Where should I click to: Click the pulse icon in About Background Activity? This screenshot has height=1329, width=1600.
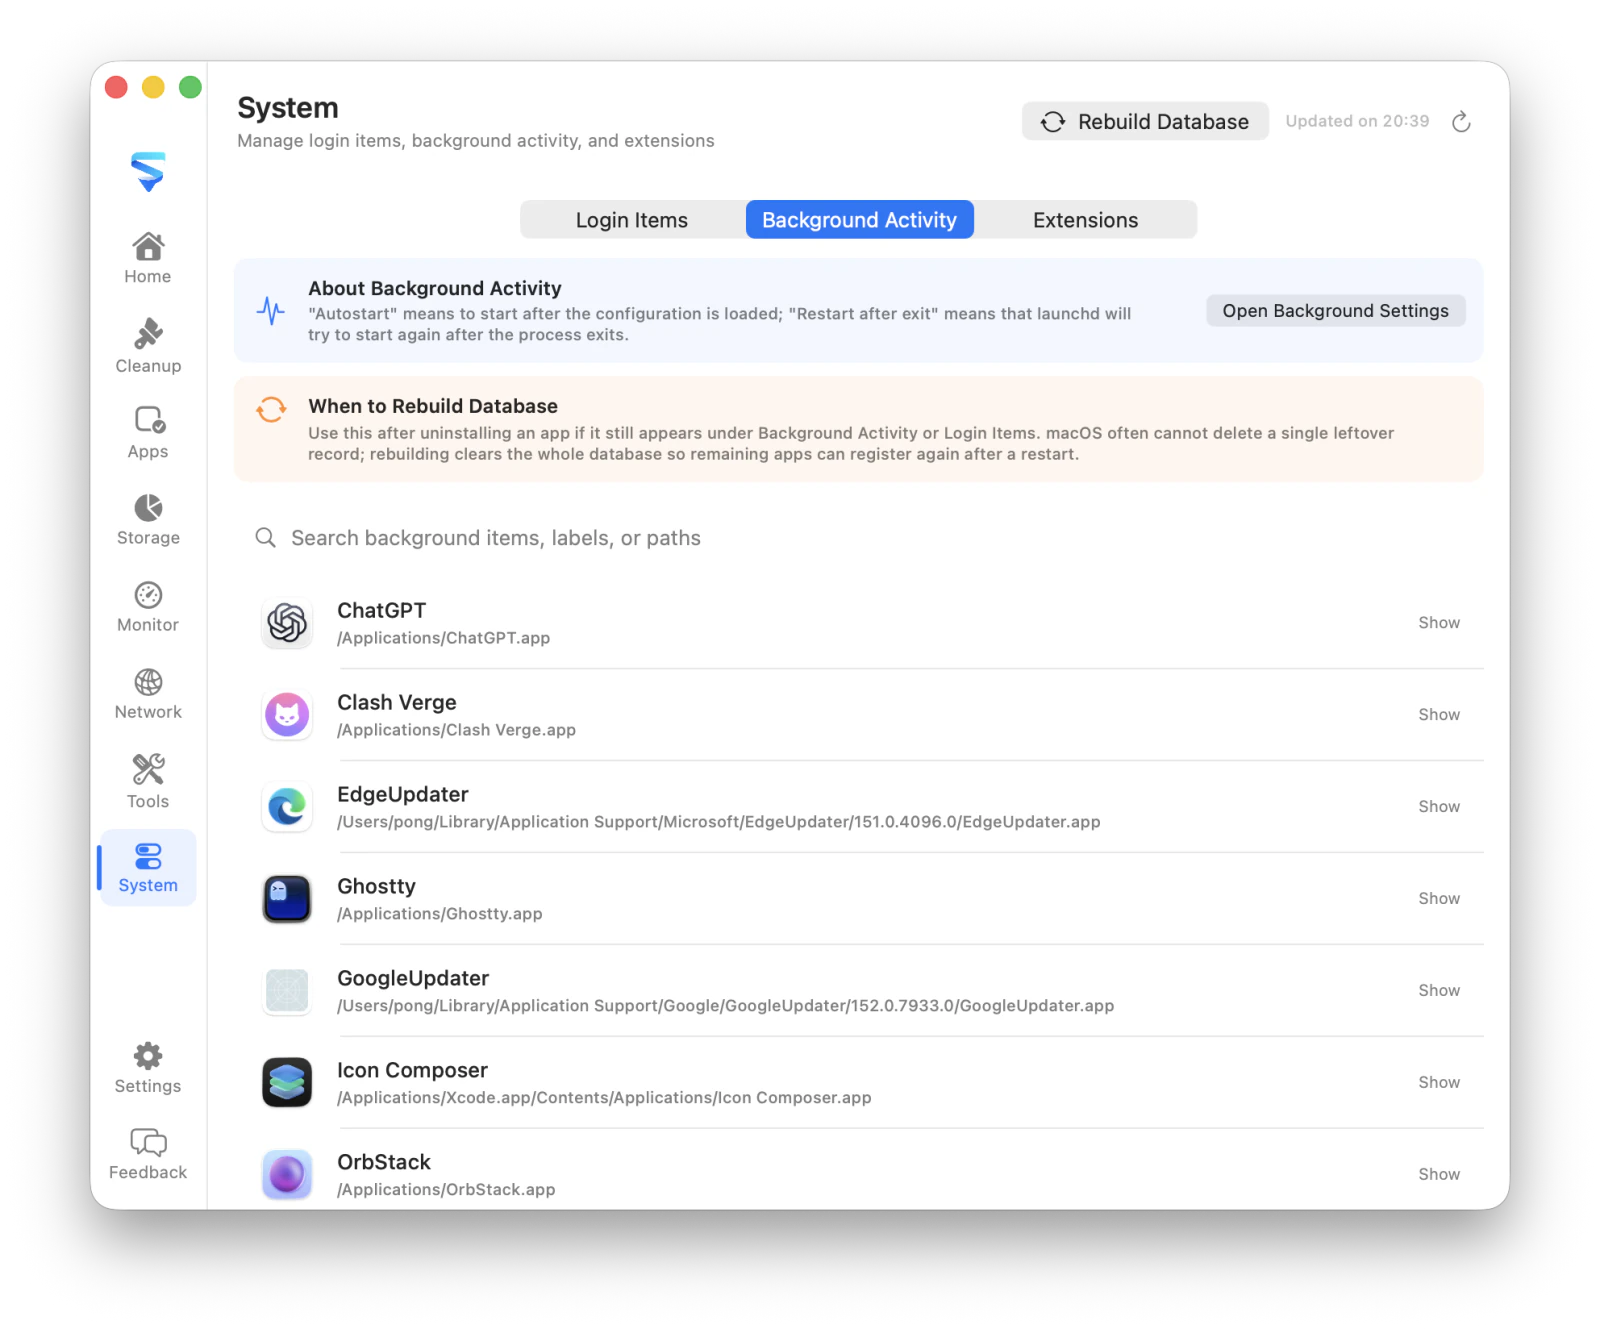tap(270, 310)
